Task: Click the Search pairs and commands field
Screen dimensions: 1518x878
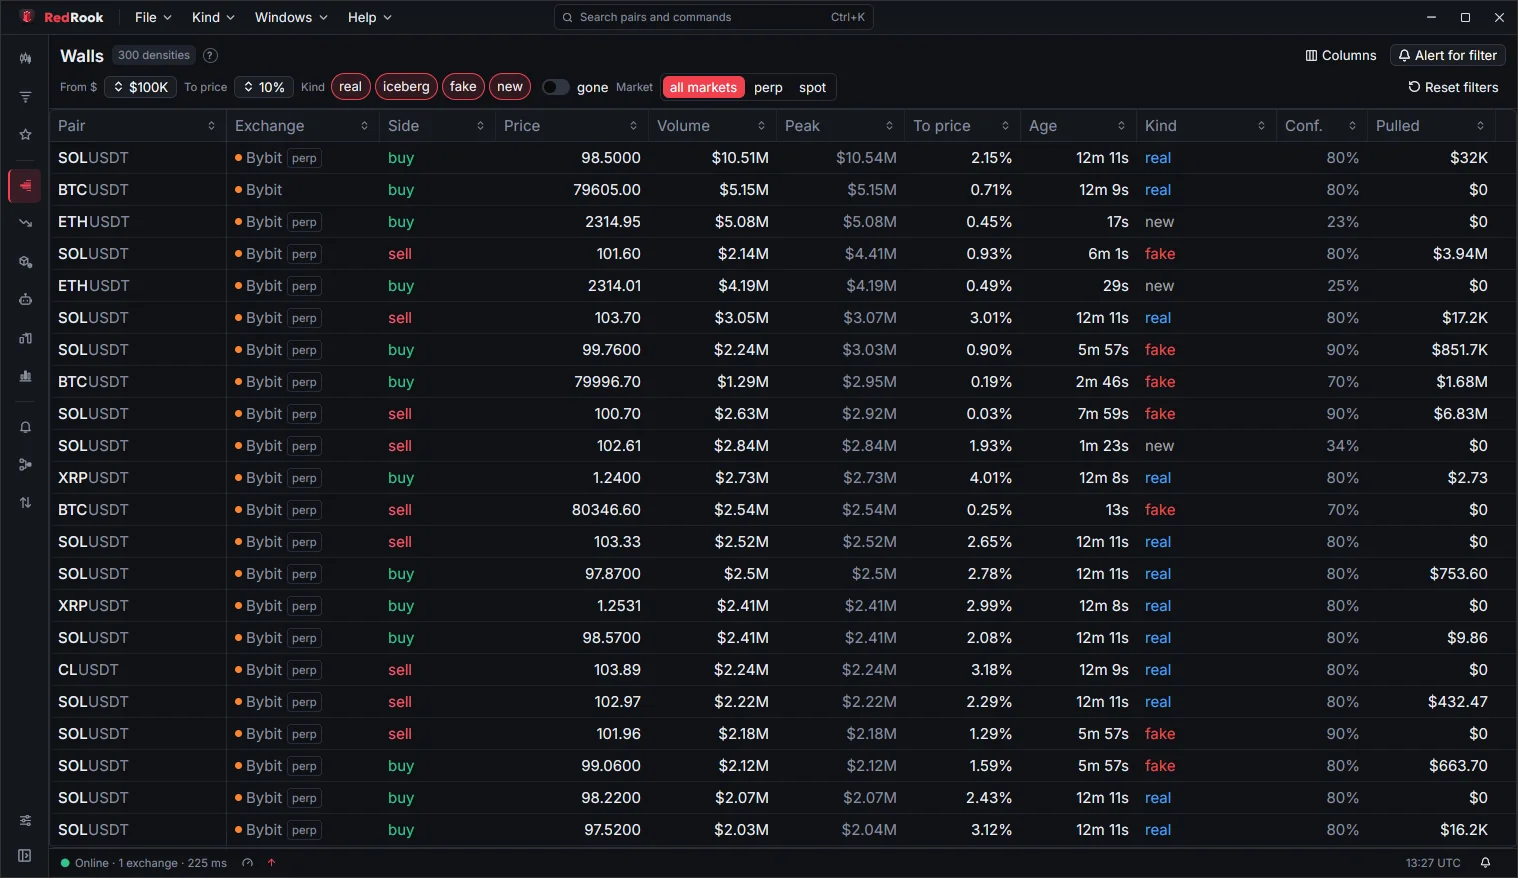Action: 714,17
